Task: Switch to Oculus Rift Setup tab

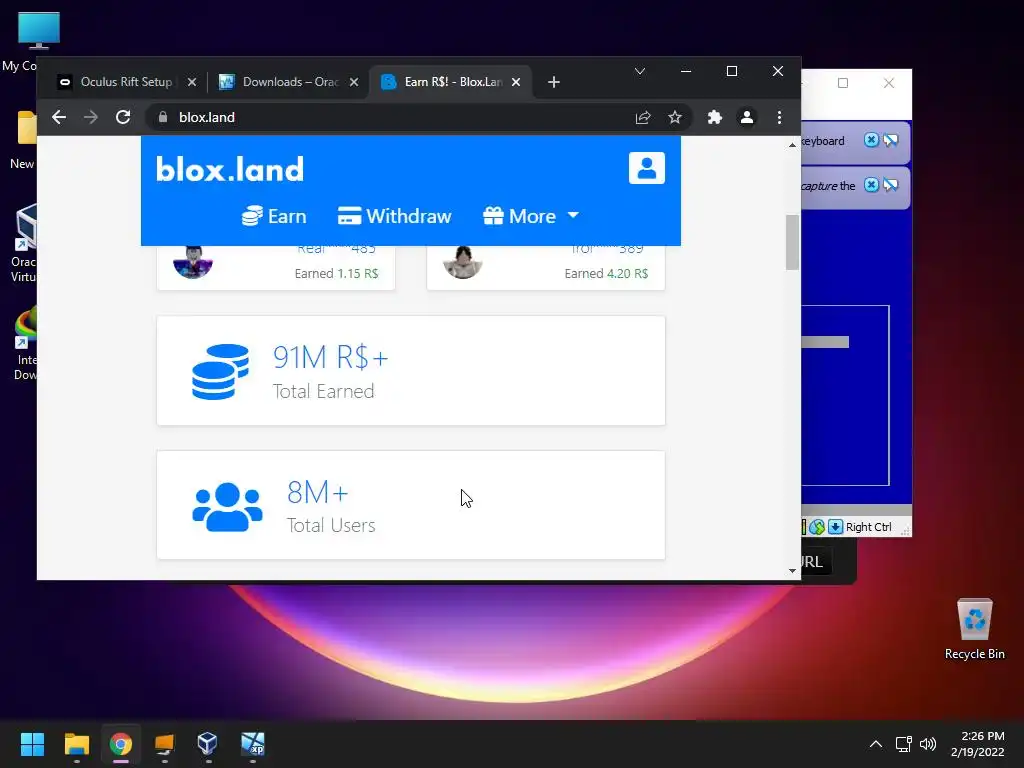Action: pos(126,82)
